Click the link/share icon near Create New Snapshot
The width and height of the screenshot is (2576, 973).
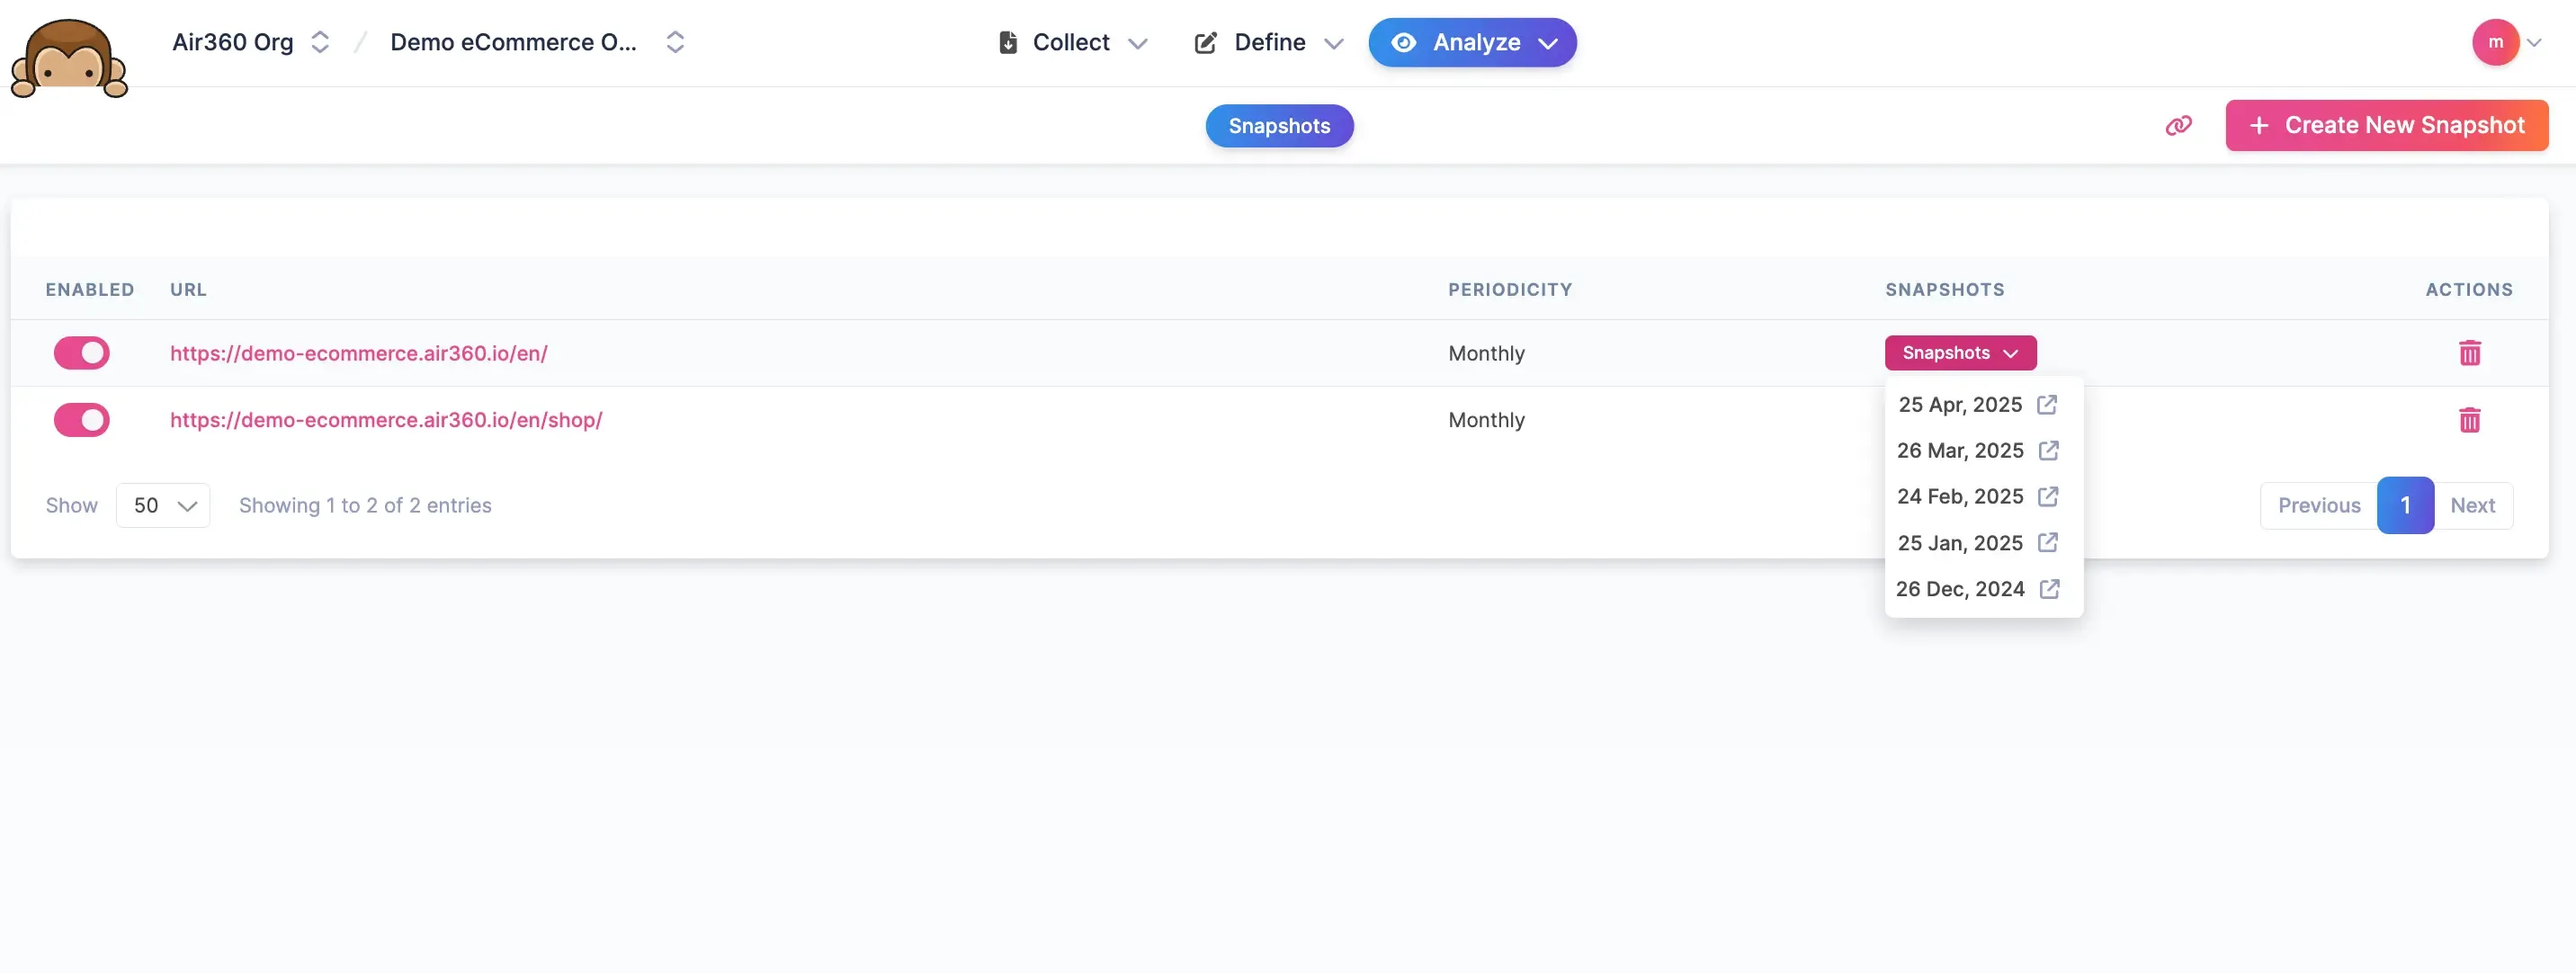coord(2179,125)
